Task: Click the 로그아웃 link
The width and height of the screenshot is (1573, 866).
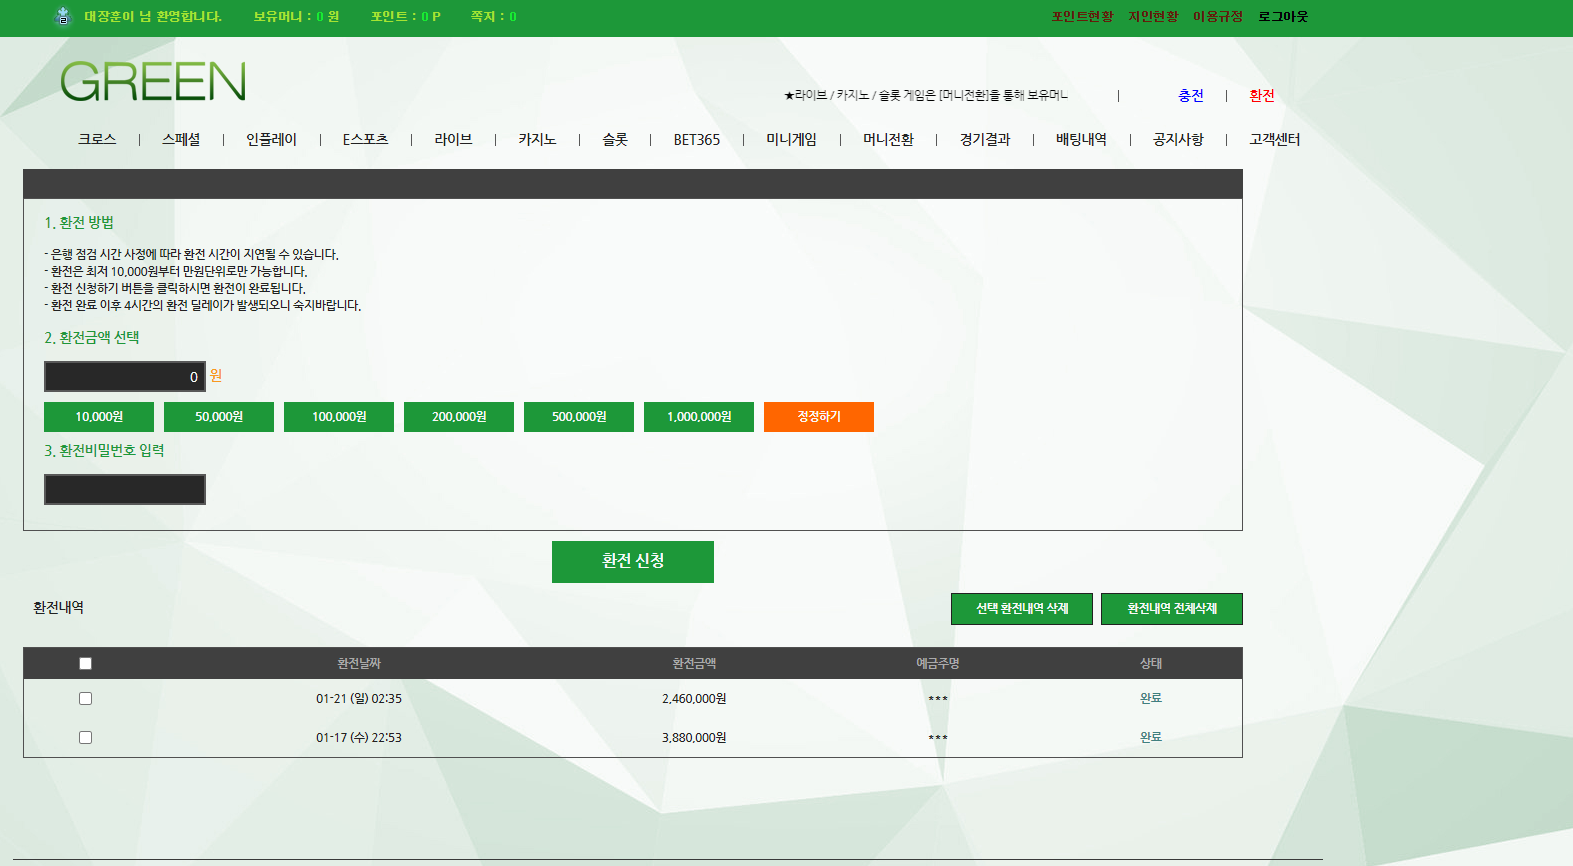Action: [x=1283, y=17]
